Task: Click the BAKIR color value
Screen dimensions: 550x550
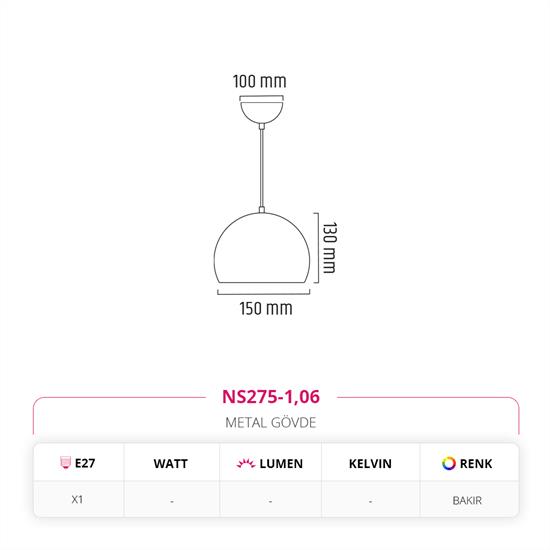Action: (x=467, y=501)
